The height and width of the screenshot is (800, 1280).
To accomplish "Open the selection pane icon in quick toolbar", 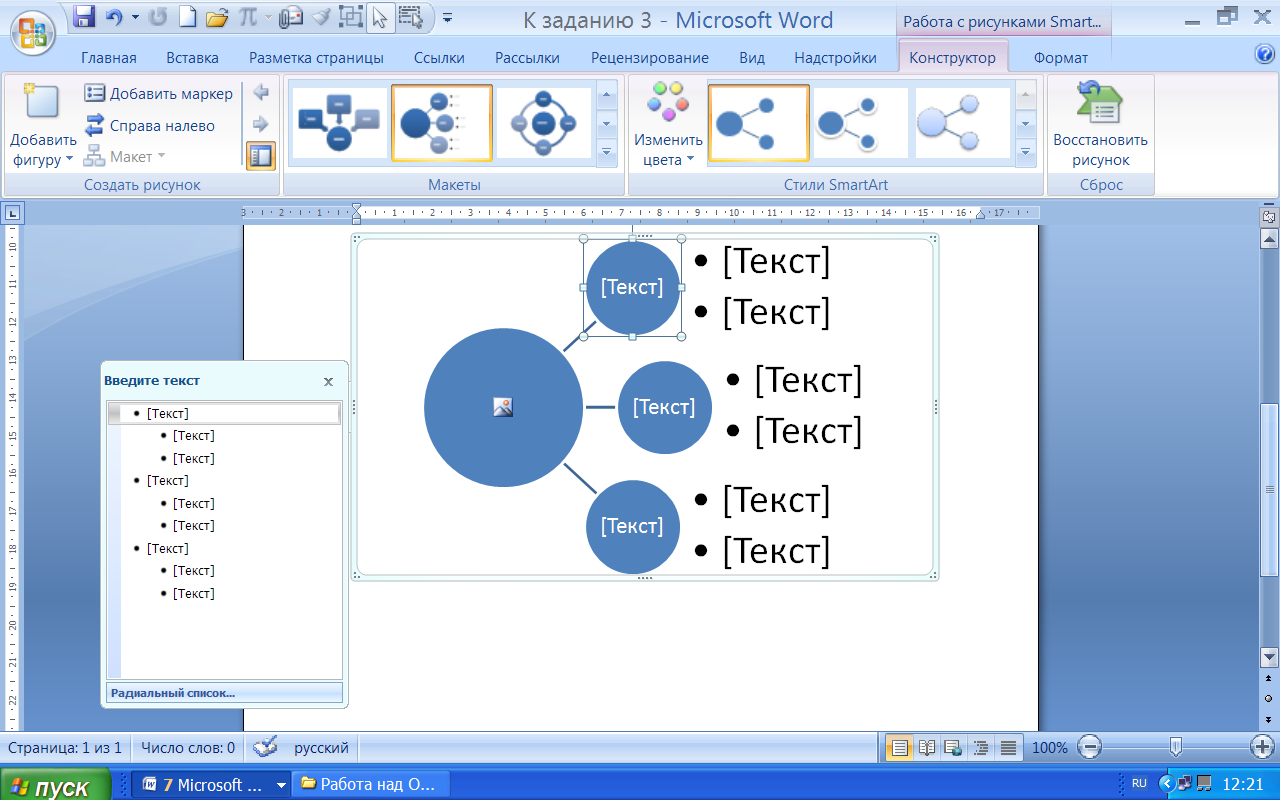I will 410,16.
